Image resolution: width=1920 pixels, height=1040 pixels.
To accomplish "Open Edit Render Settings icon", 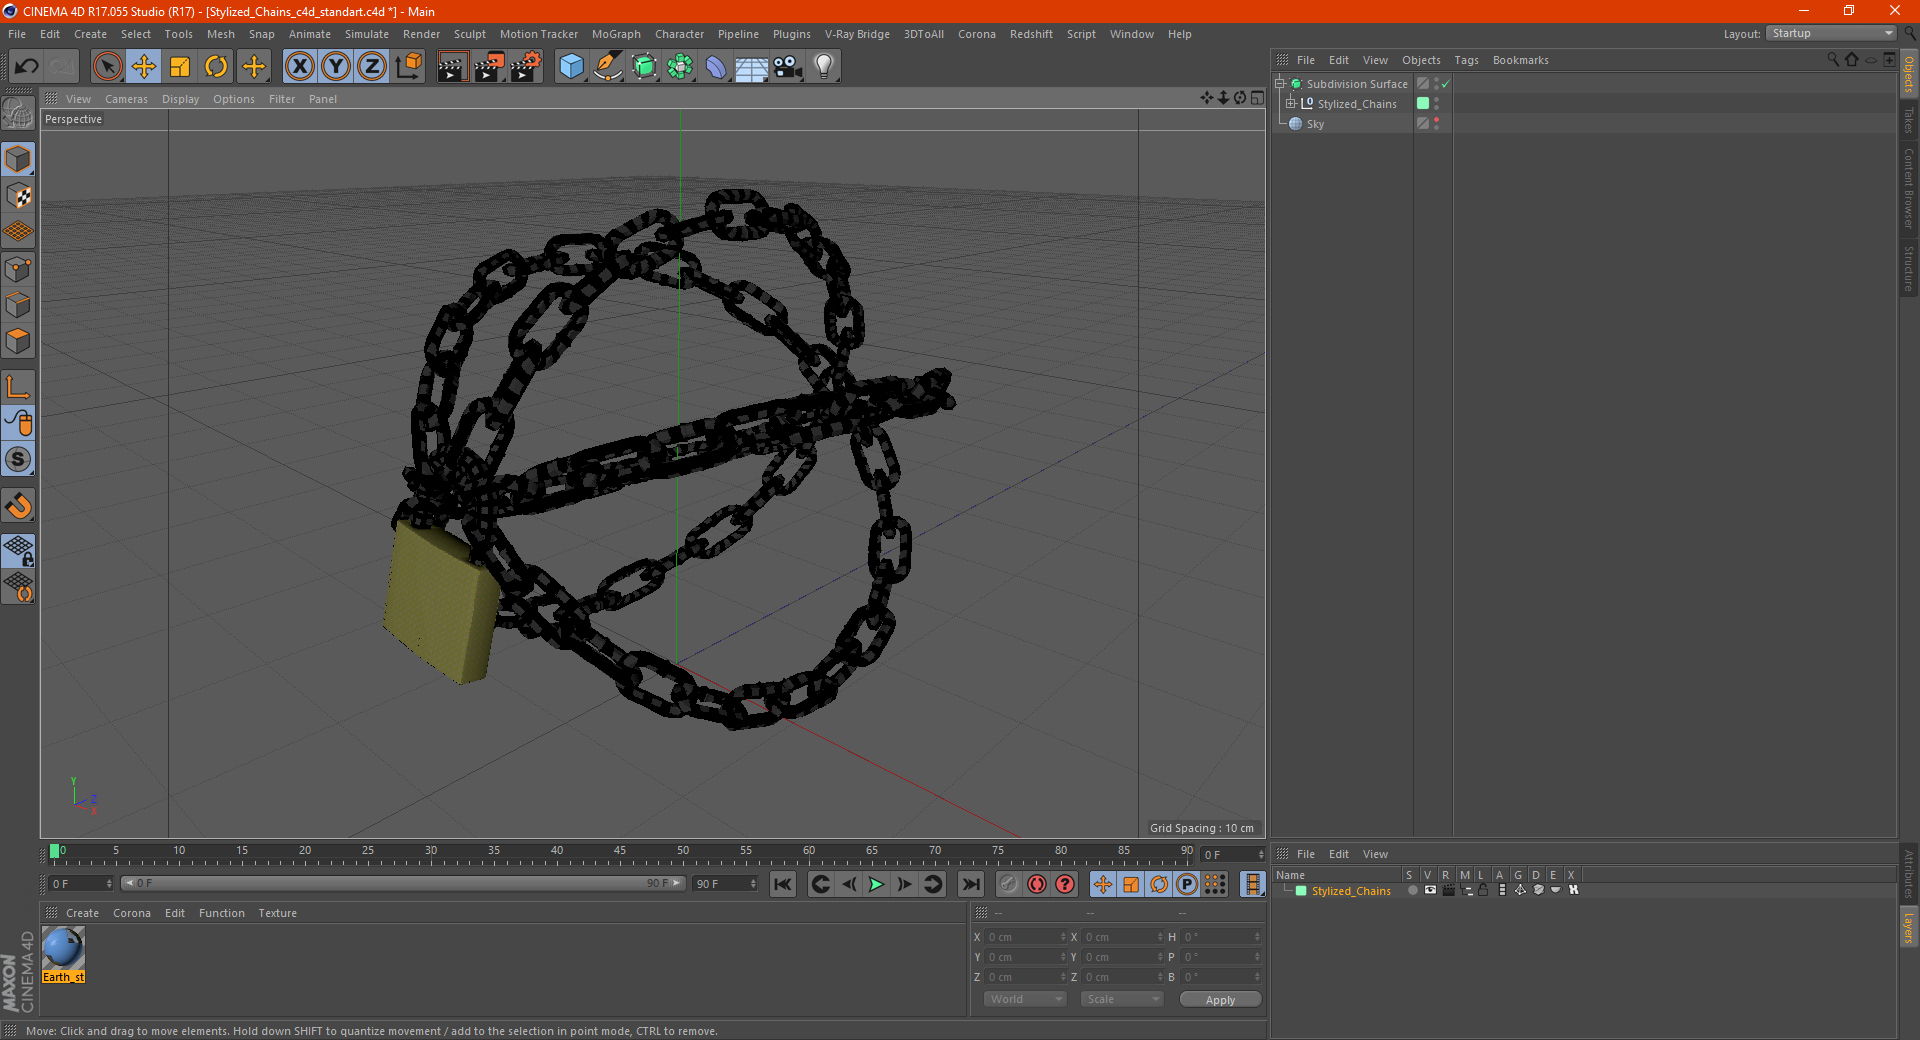I will click(x=526, y=67).
